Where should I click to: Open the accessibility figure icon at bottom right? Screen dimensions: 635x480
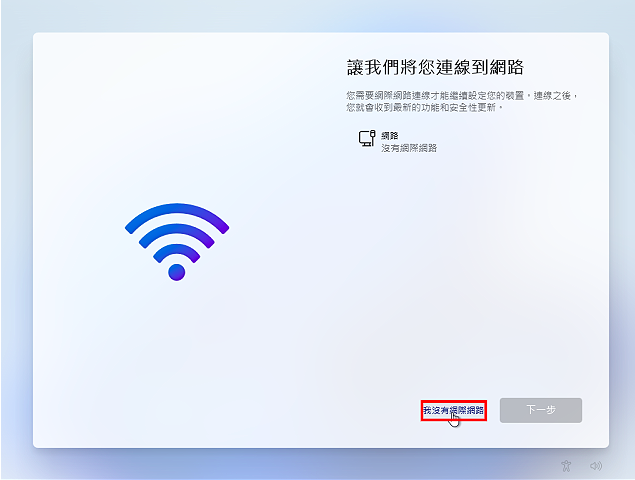(566, 466)
